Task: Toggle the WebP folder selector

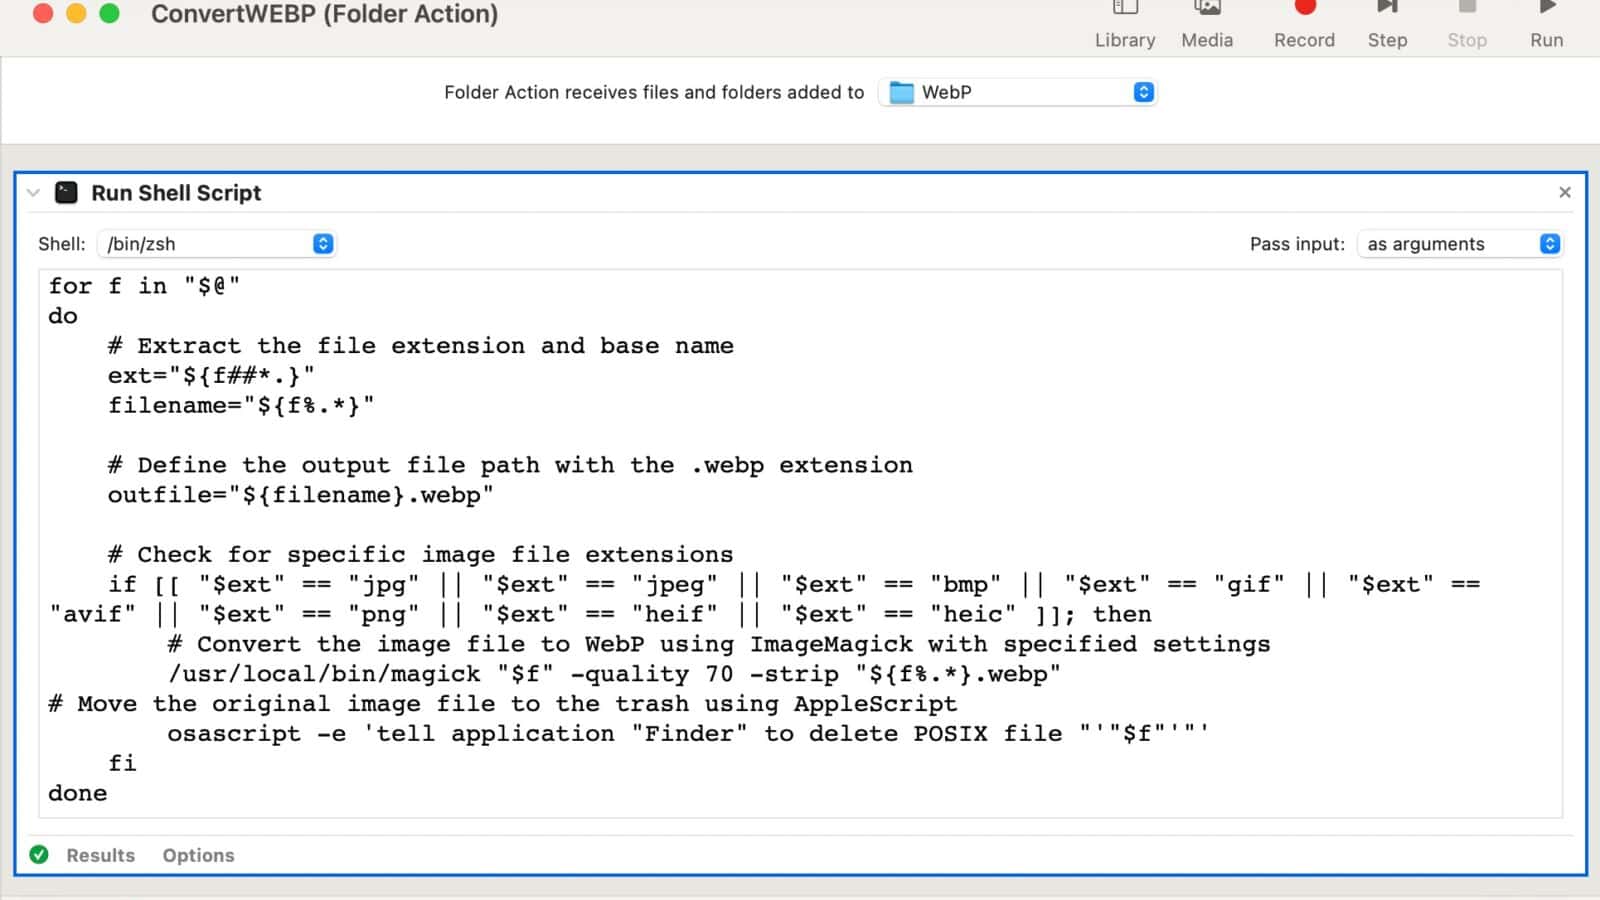Action: point(1143,92)
